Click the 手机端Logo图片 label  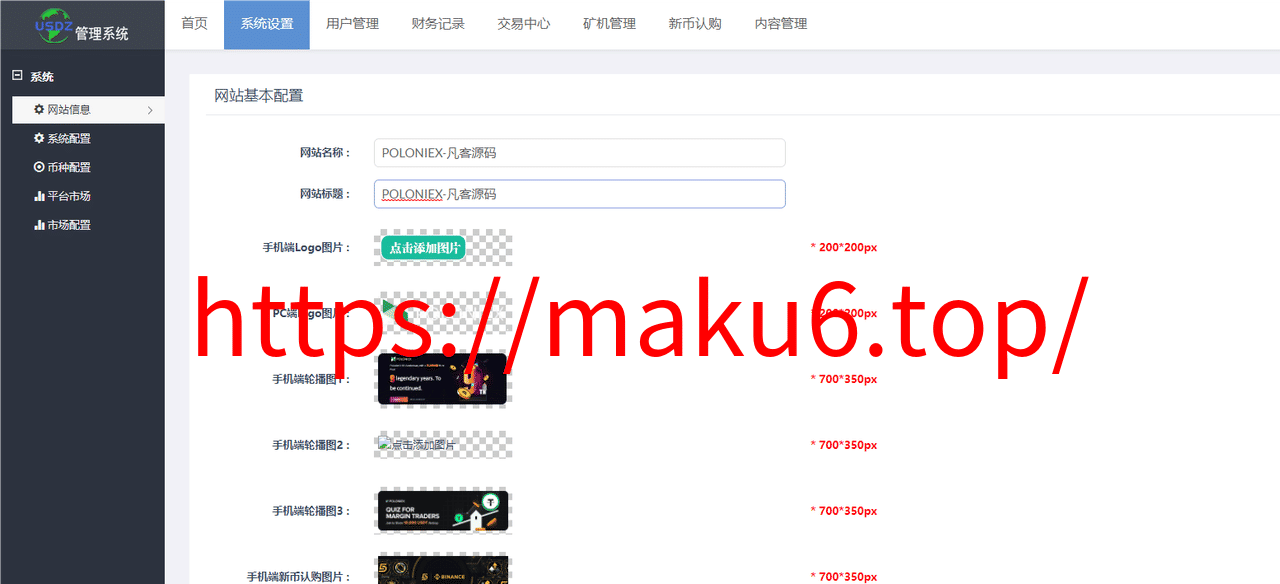click(x=307, y=247)
